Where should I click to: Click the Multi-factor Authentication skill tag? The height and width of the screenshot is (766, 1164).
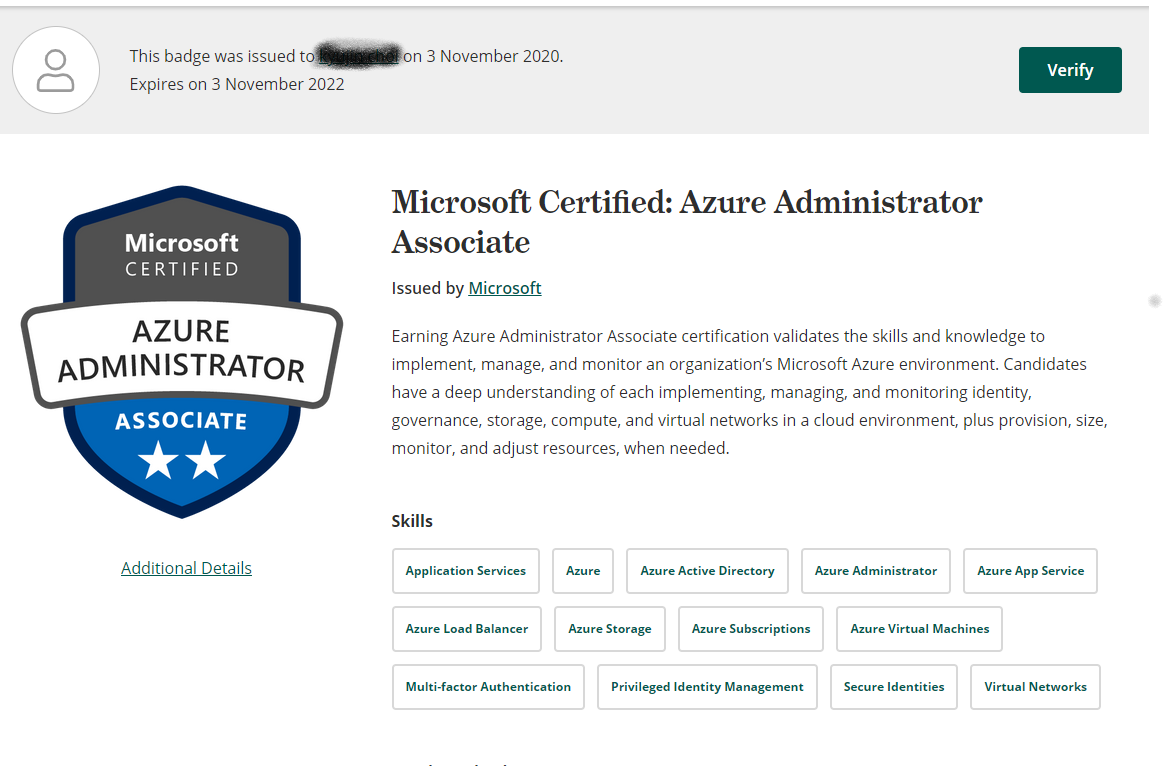(x=488, y=687)
